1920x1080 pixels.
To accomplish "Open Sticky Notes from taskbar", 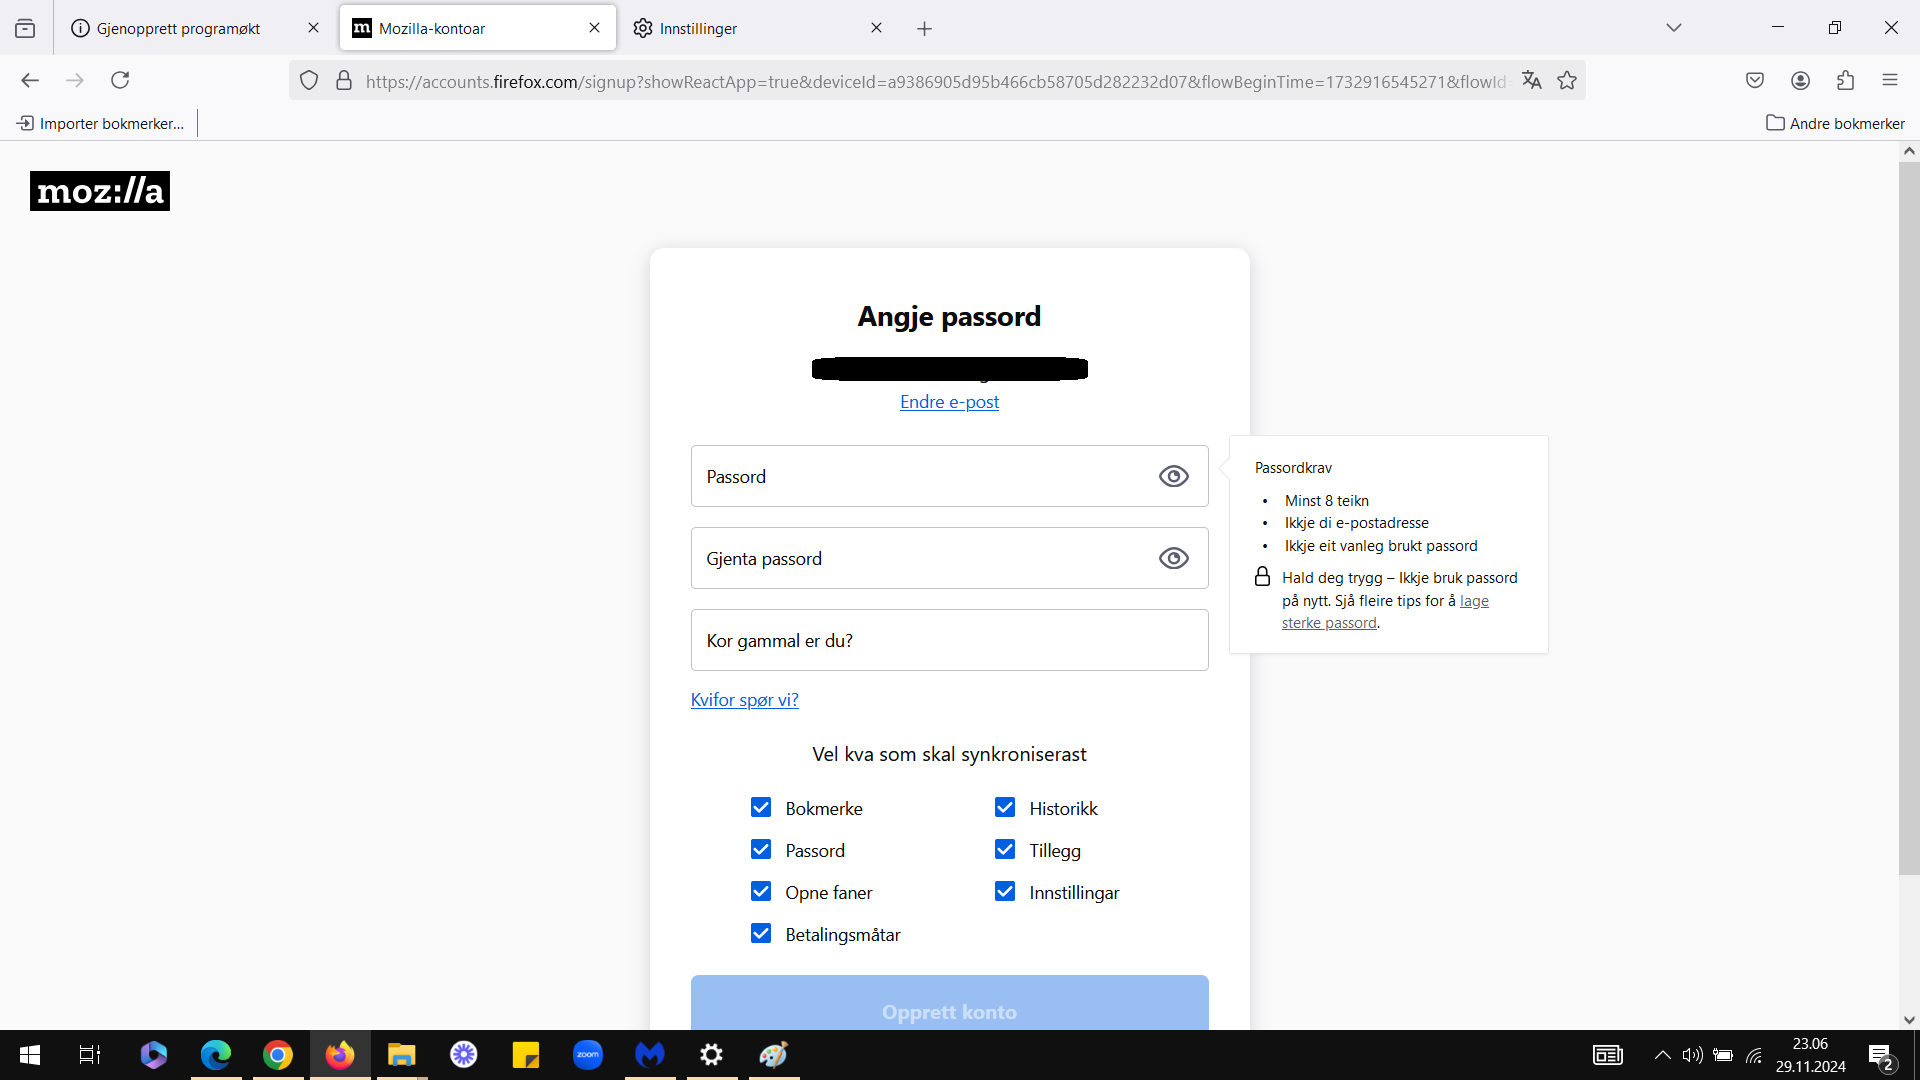I will [x=526, y=1055].
